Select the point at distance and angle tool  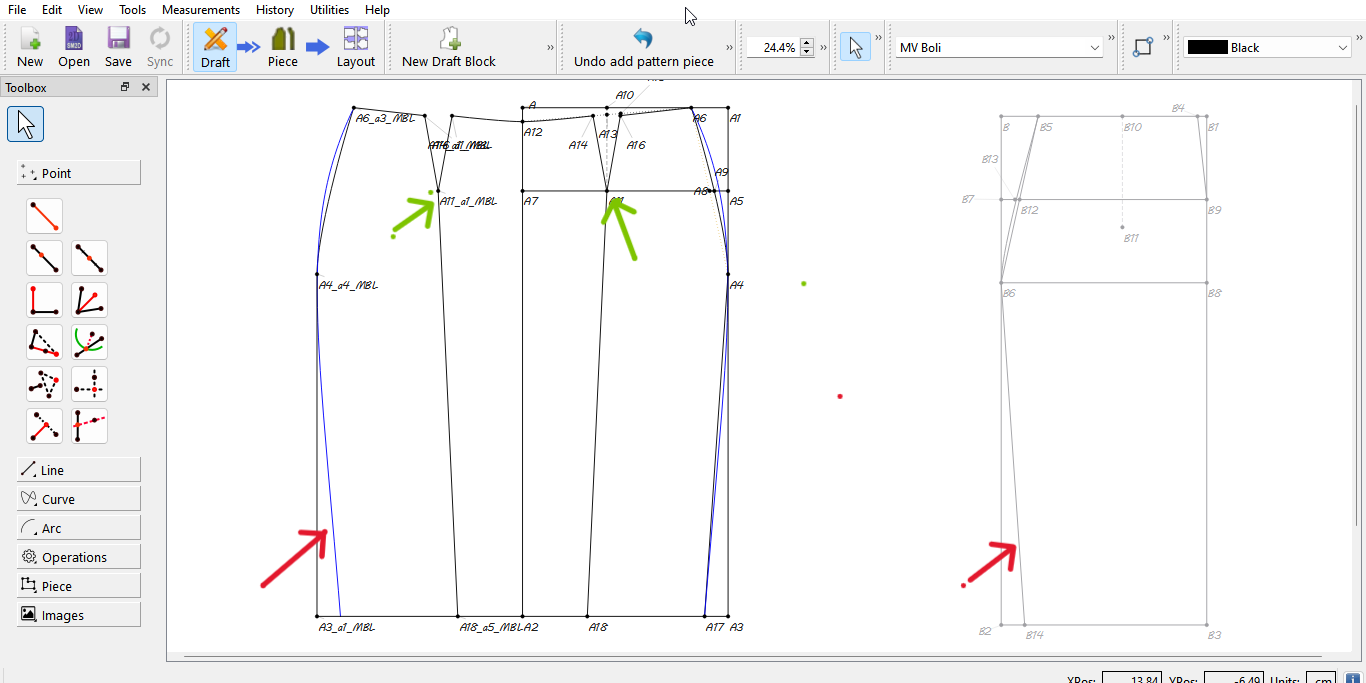tap(44, 216)
